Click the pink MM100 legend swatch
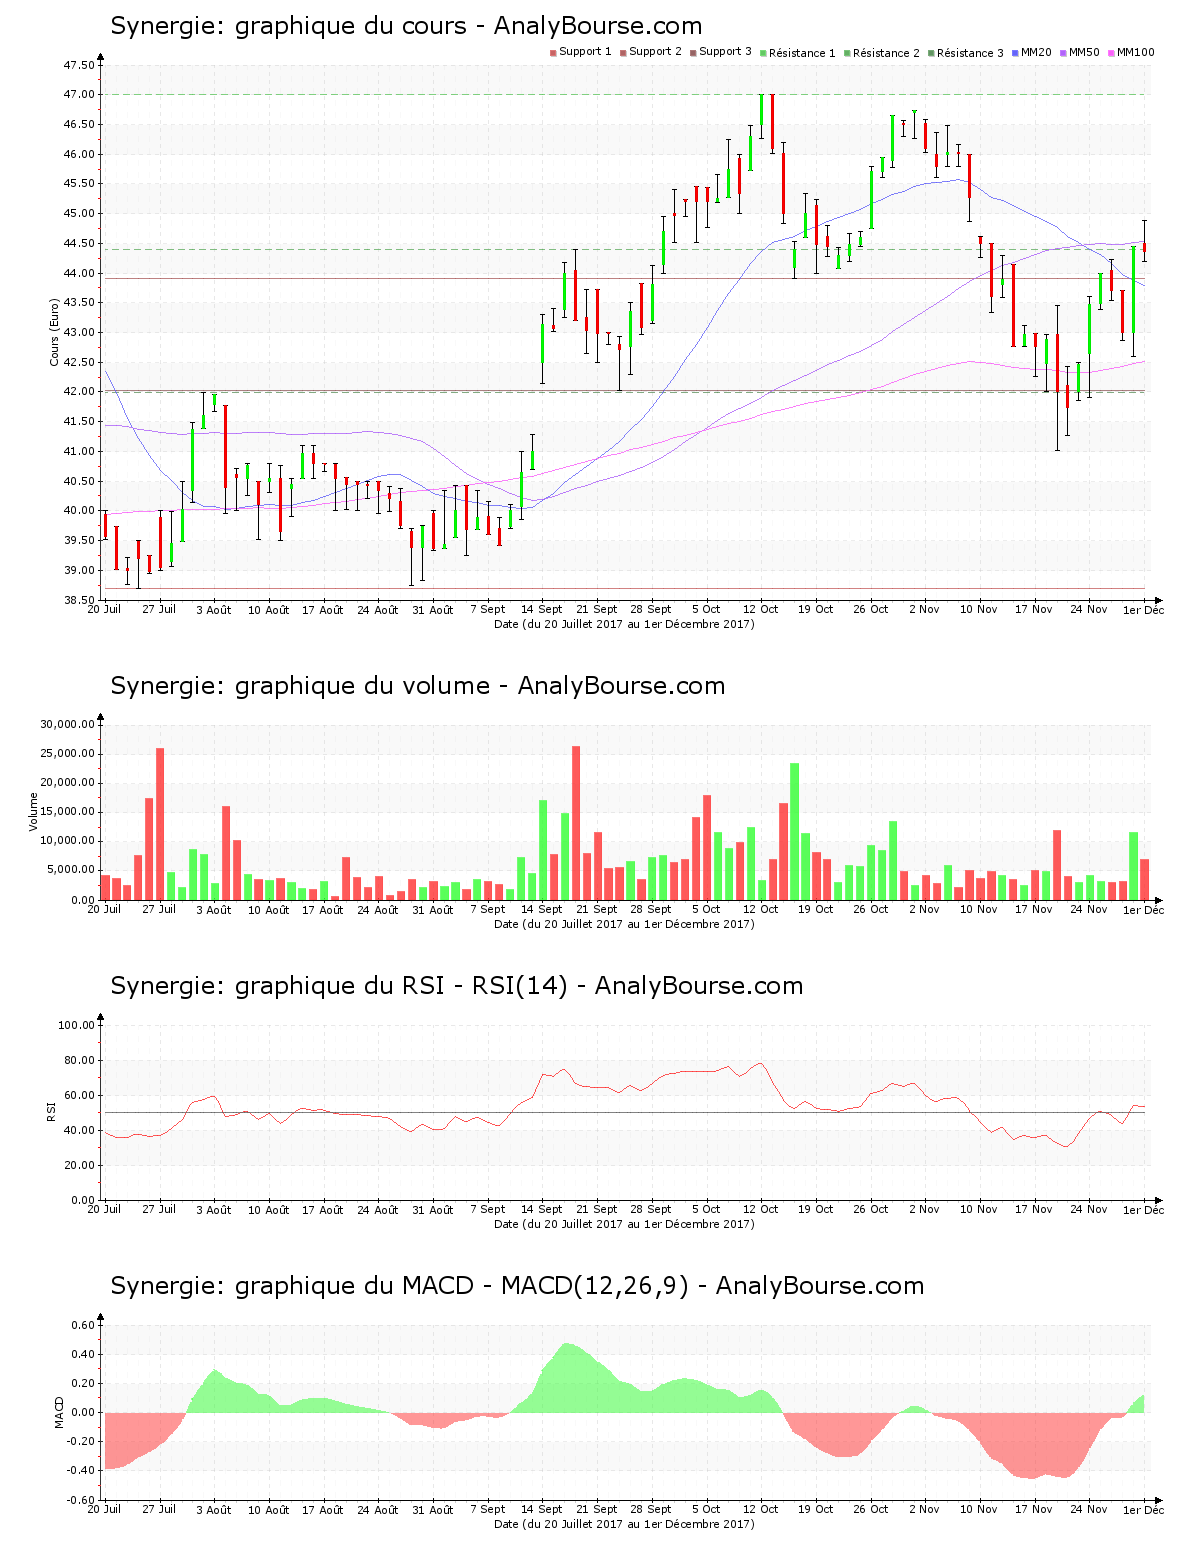This screenshot has width=1200, height=1550. pos(1111,52)
